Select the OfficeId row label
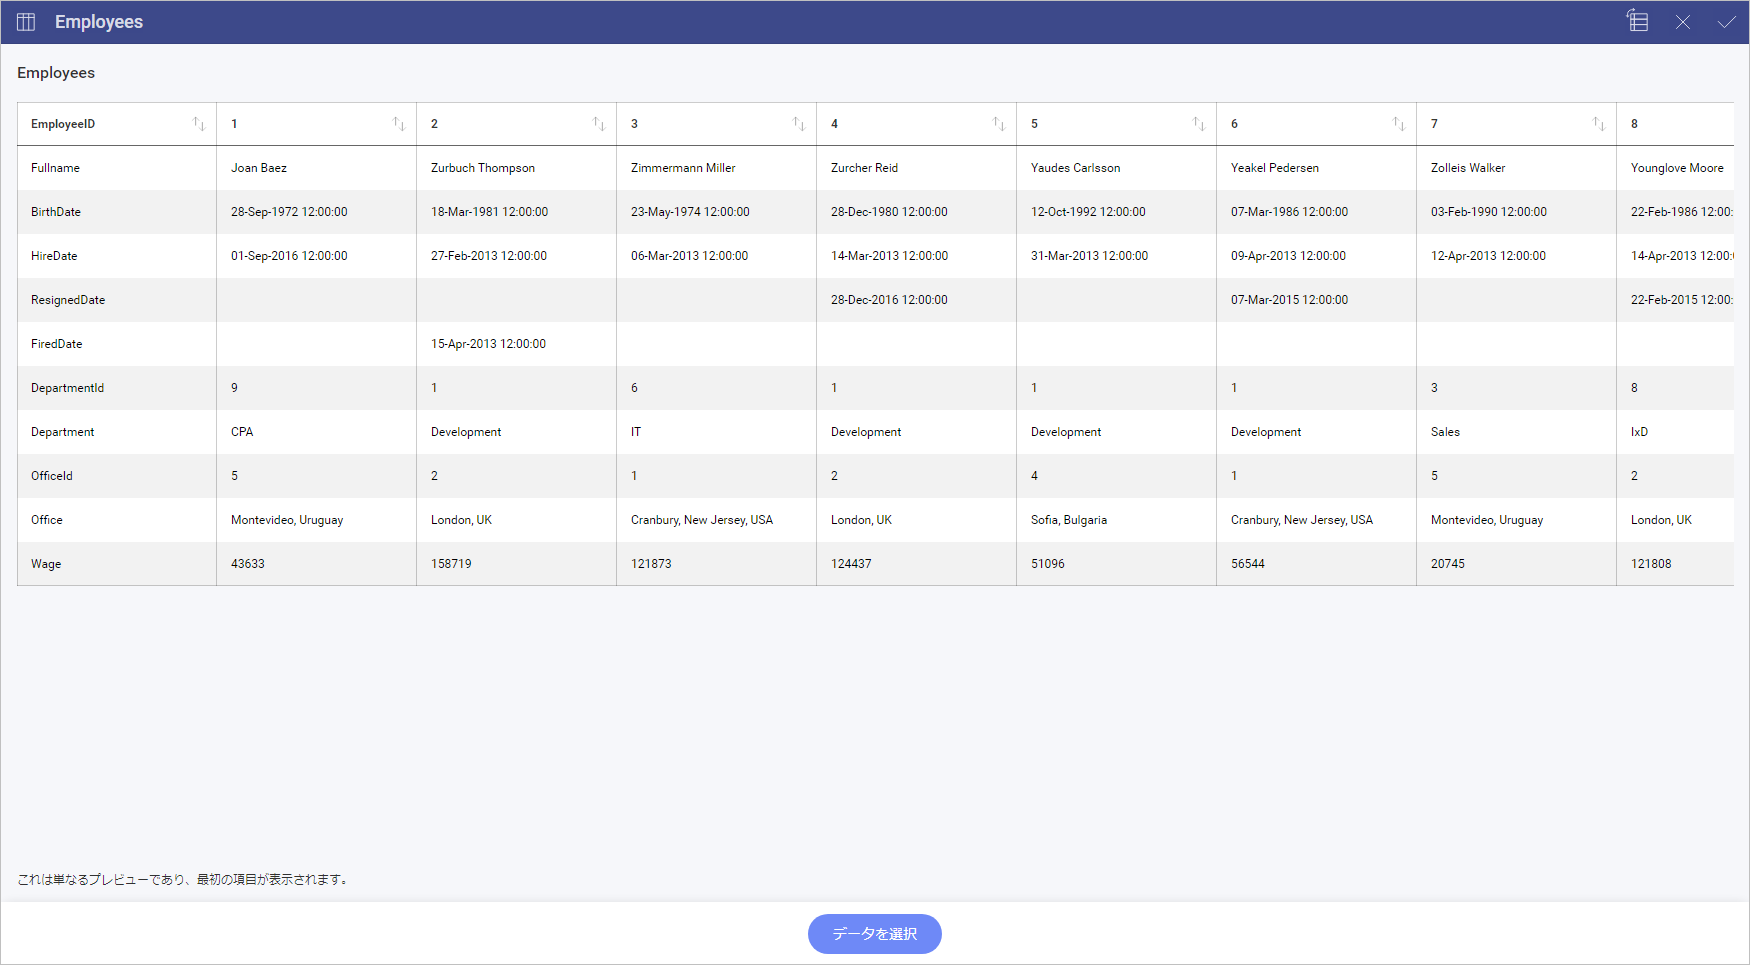This screenshot has width=1750, height=965. tap(117, 476)
